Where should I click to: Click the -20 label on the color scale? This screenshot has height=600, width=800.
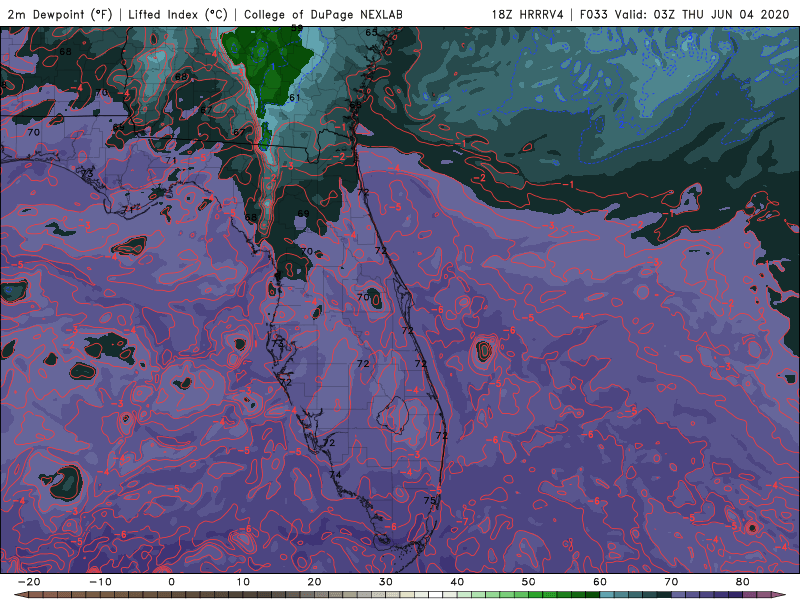pos(29,582)
